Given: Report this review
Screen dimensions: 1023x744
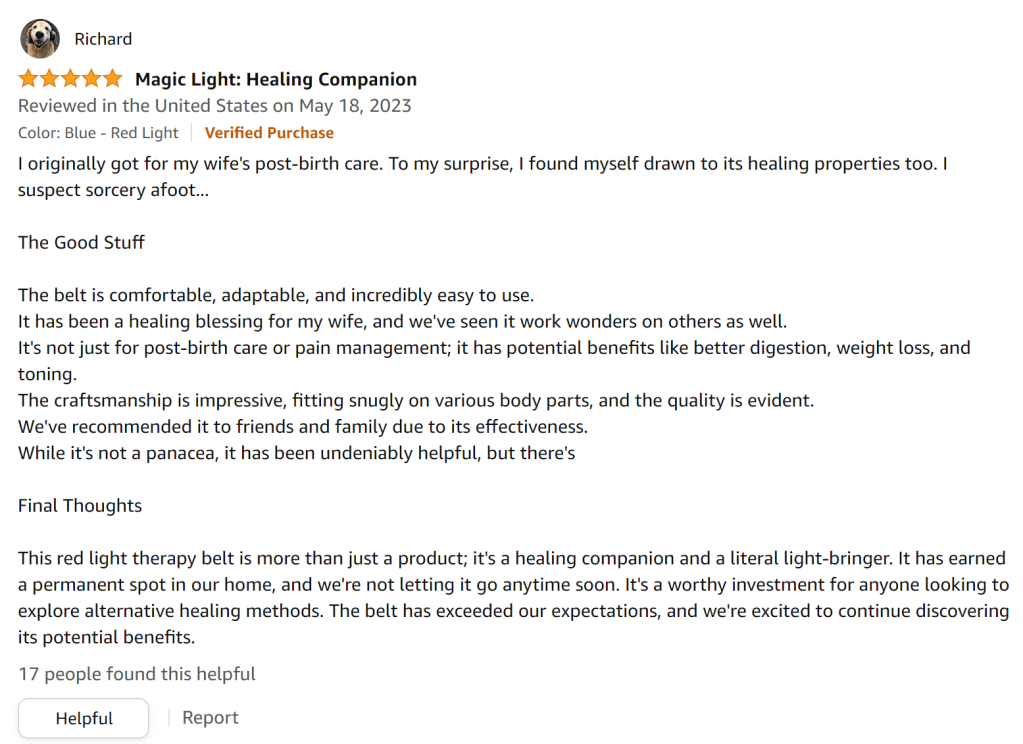Looking at the screenshot, I should coord(210,717).
